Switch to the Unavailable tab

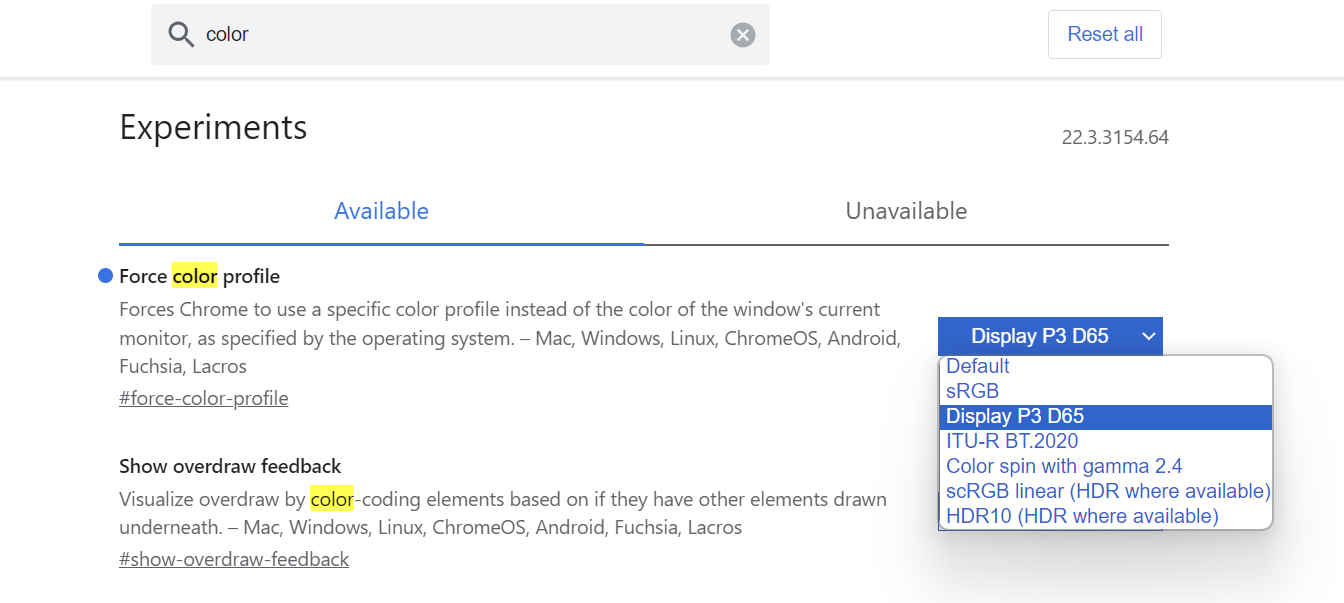click(906, 211)
